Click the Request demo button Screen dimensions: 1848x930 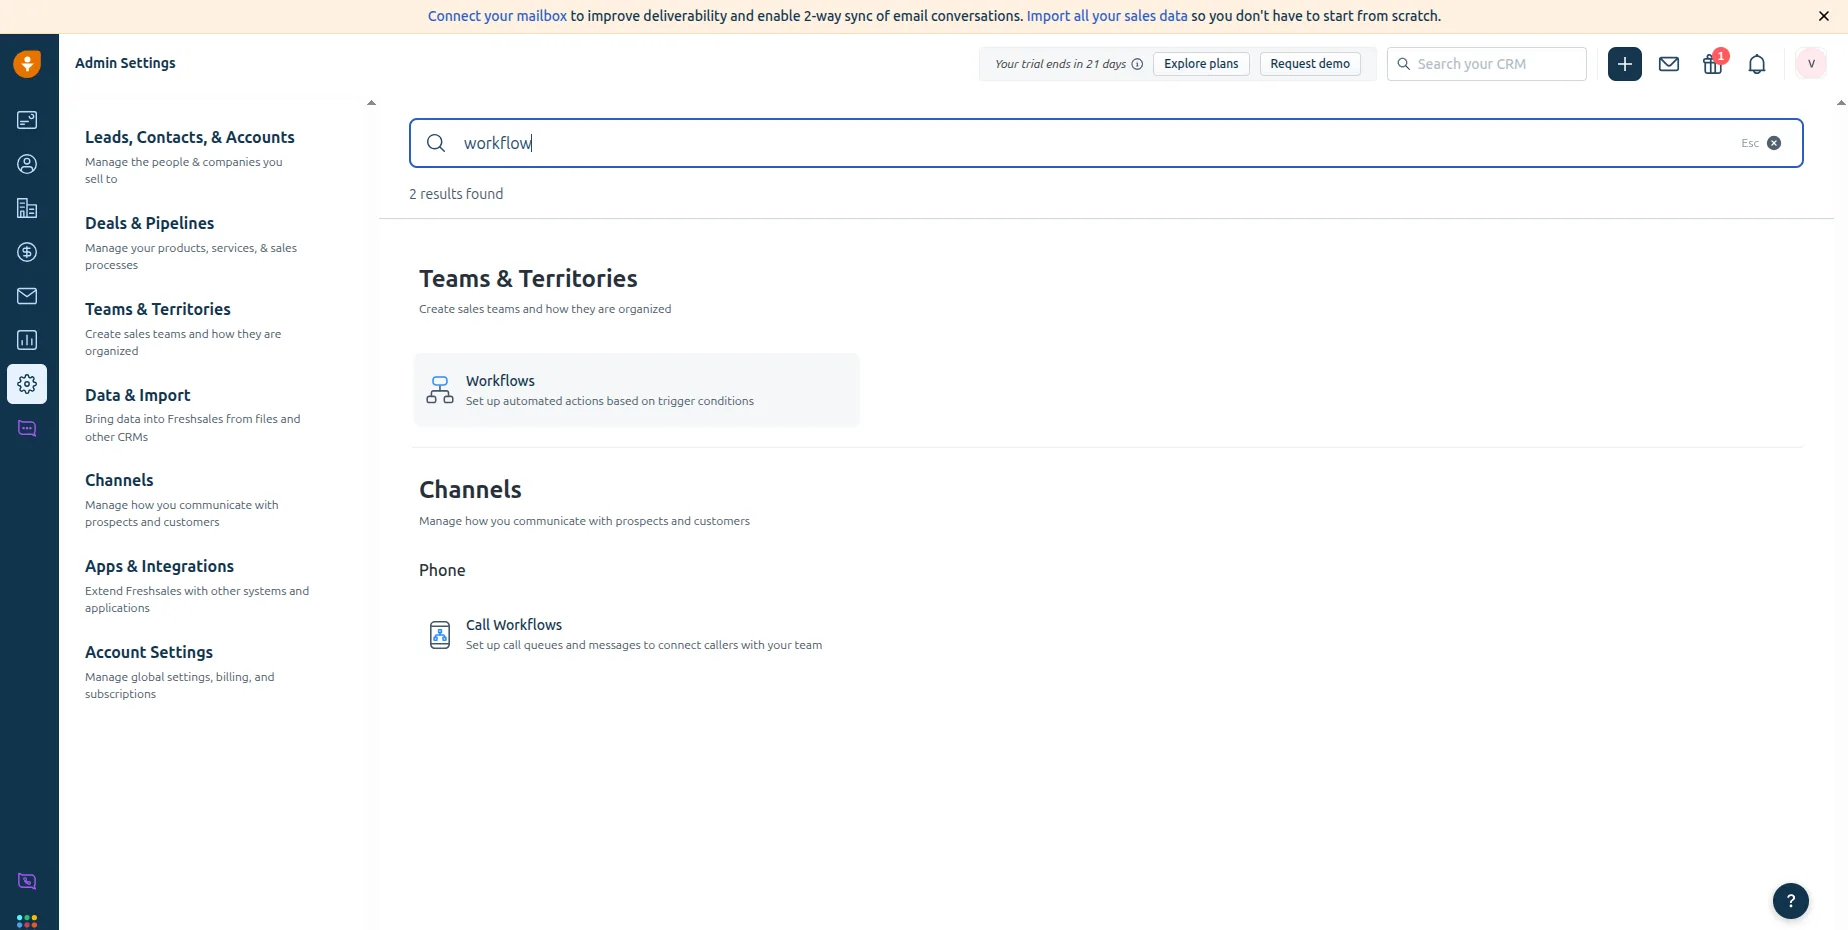[x=1310, y=64]
